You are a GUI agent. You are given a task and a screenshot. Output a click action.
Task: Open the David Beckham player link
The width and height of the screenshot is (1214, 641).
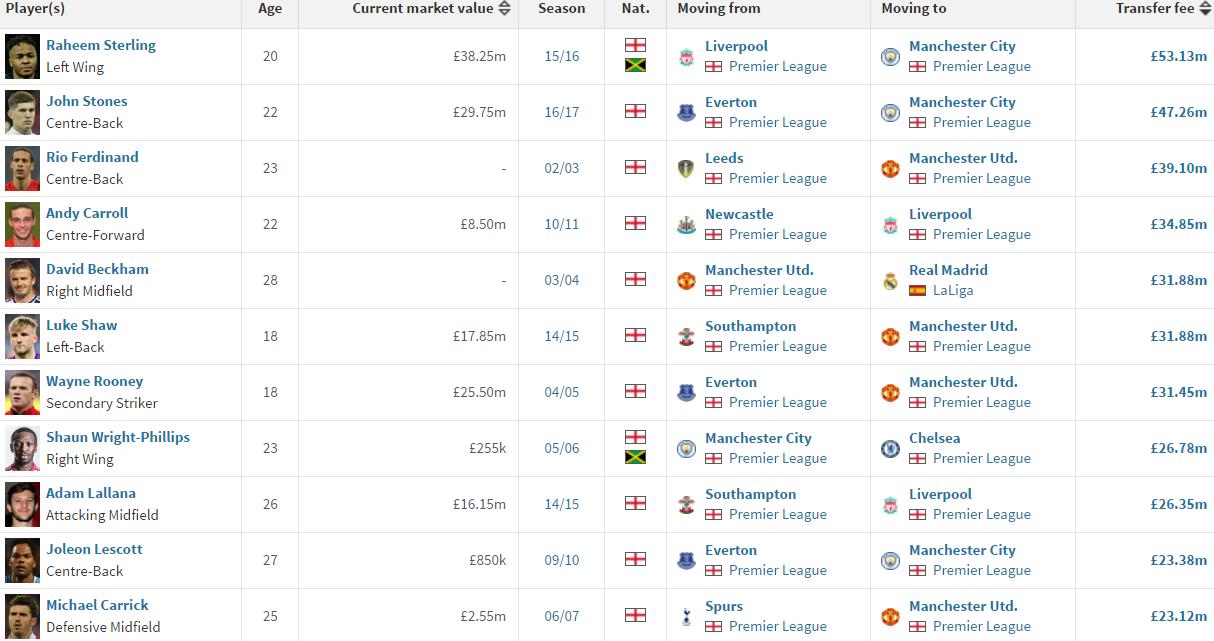pyautogui.click(x=97, y=269)
